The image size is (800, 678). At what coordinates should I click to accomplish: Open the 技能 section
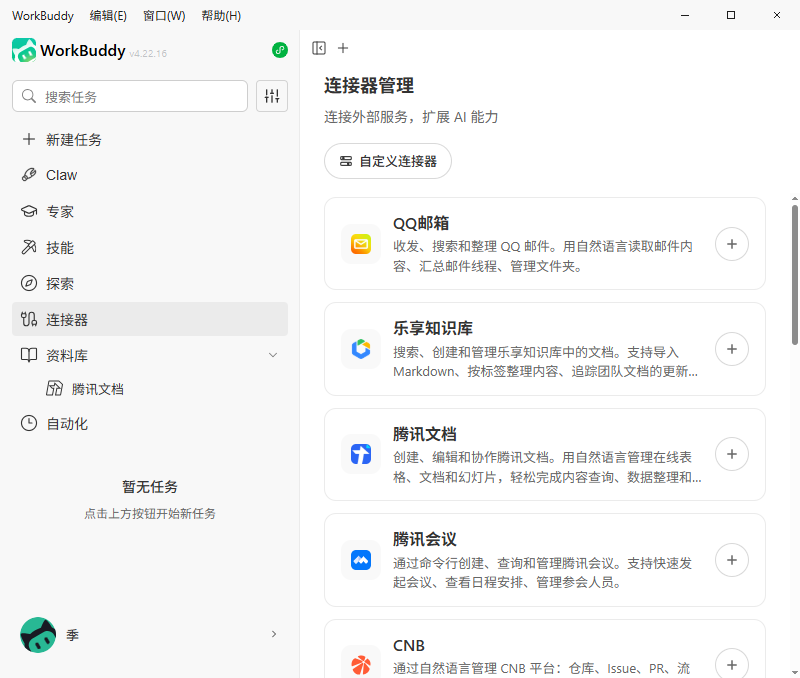pos(150,247)
